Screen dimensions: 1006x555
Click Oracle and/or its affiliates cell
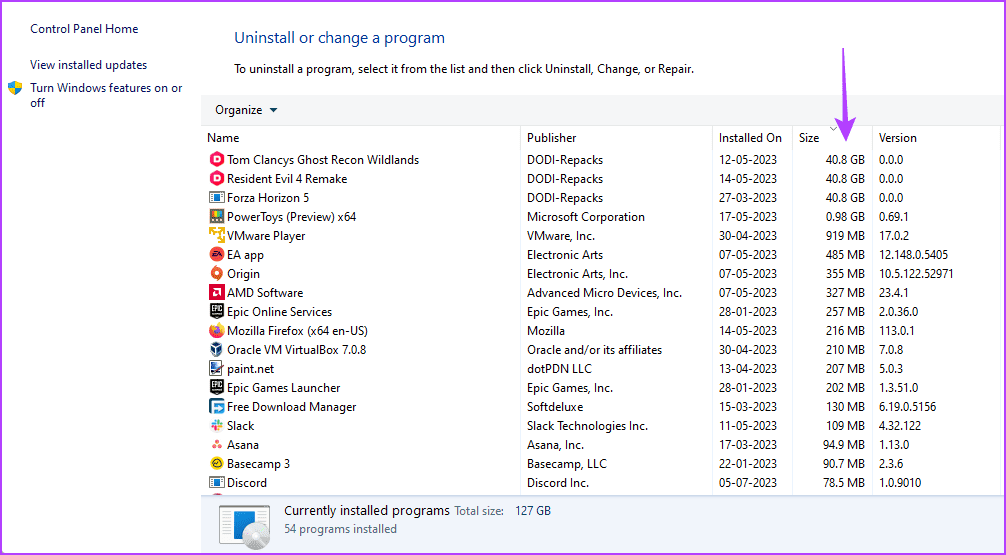[595, 350]
